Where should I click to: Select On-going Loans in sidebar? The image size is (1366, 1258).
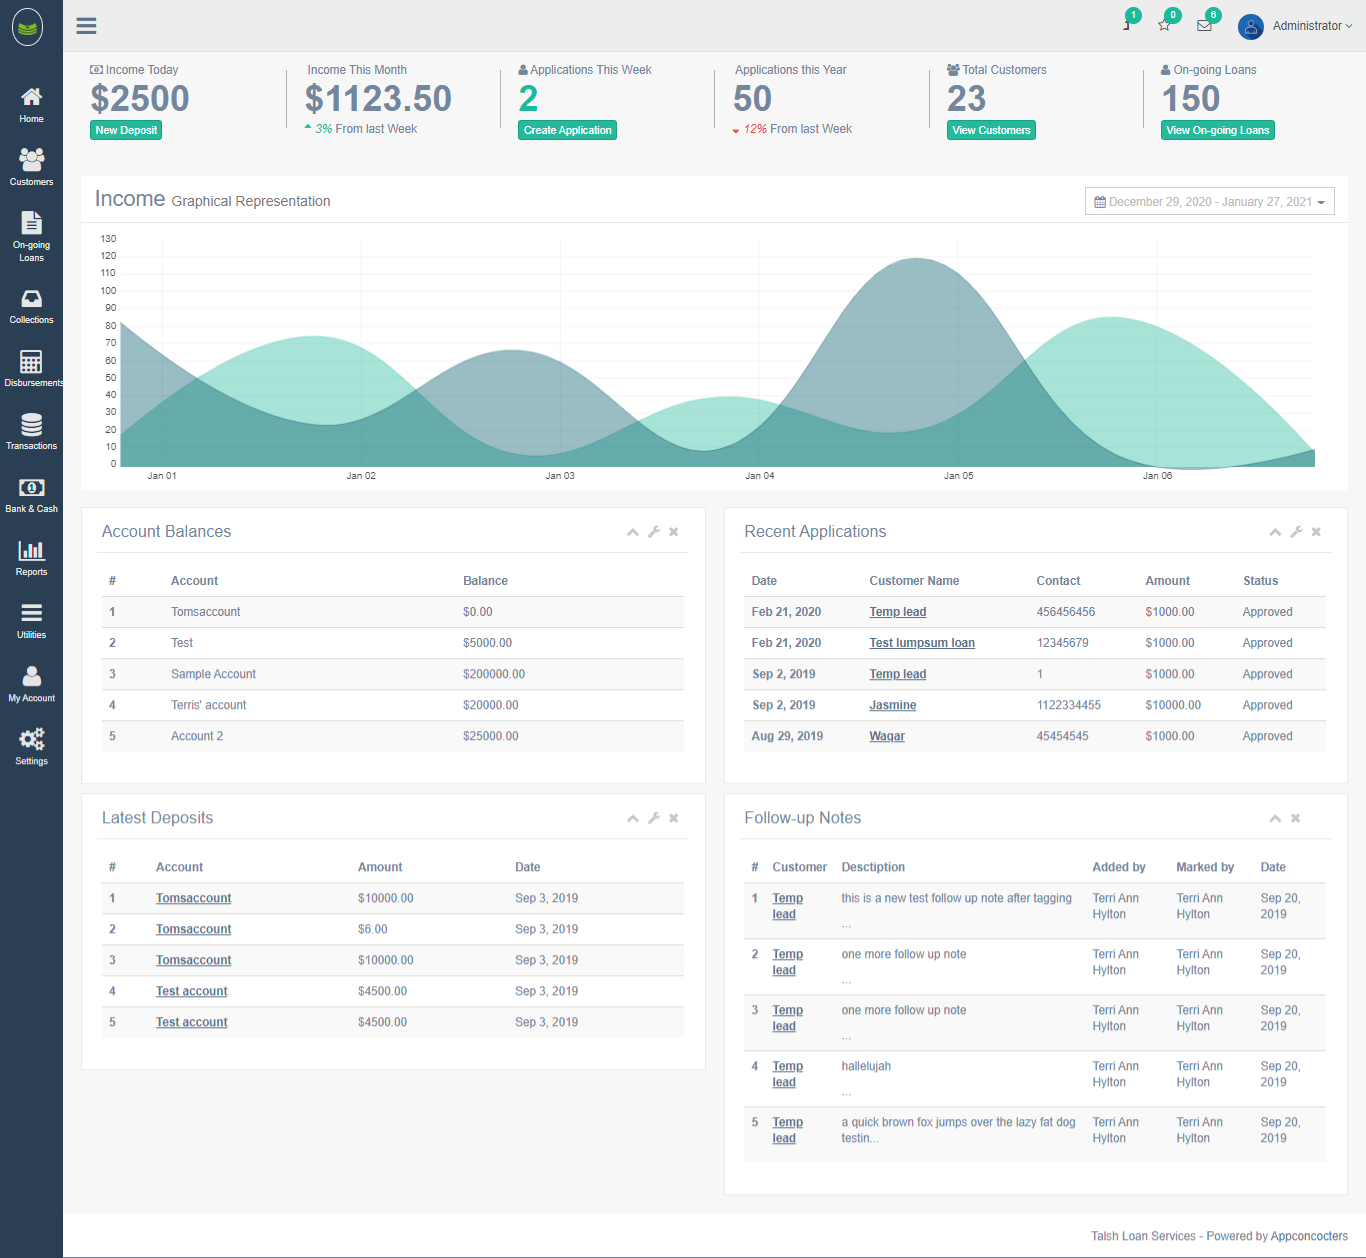click(x=31, y=236)
